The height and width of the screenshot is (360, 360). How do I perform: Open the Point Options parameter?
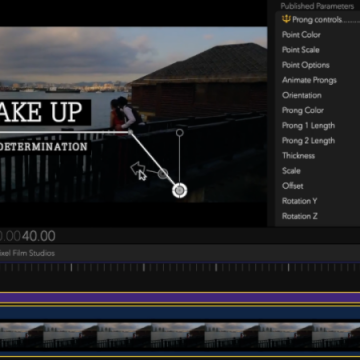click(305, 65)
